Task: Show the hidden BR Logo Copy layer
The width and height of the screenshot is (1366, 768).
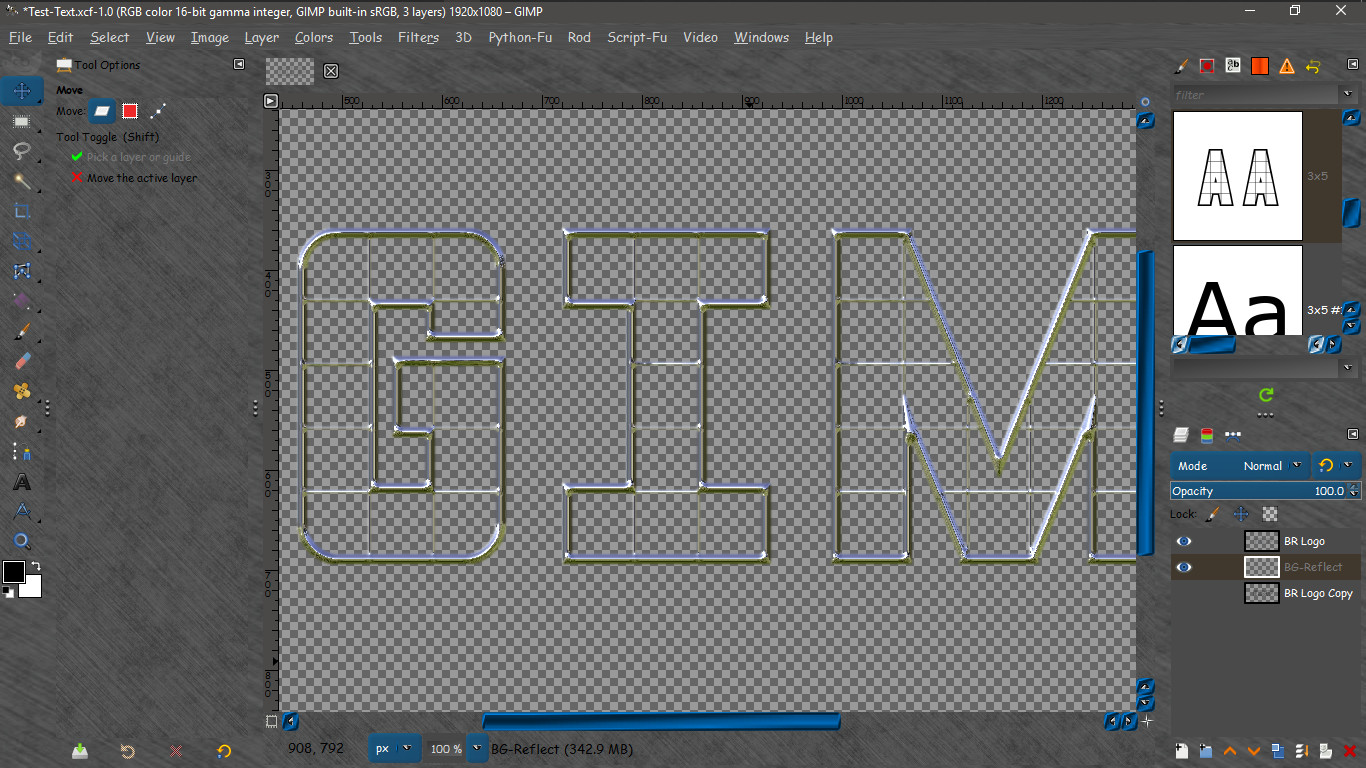Action: click(x=1184, y=593)
